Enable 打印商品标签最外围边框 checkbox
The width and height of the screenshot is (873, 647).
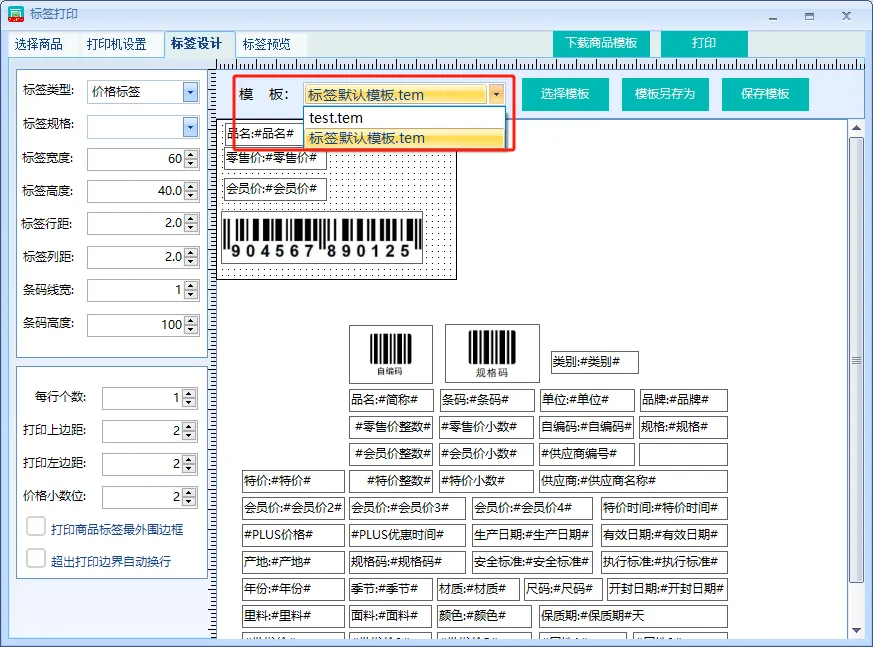point(36,527)
